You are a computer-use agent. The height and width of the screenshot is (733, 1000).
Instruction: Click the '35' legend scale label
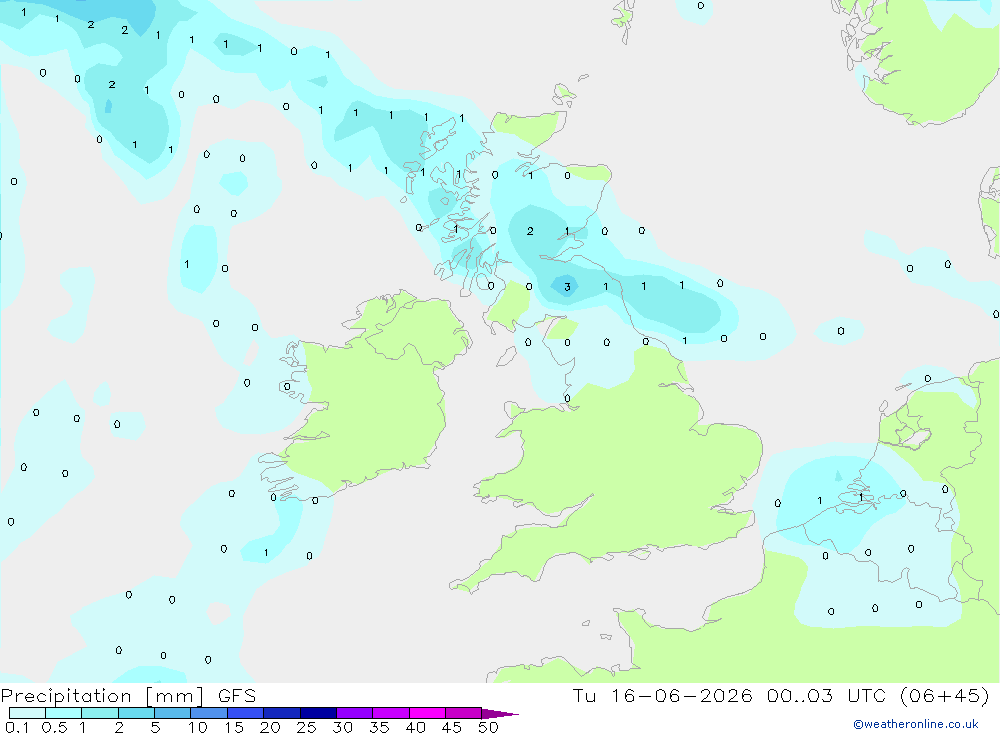tap(379, 727)
